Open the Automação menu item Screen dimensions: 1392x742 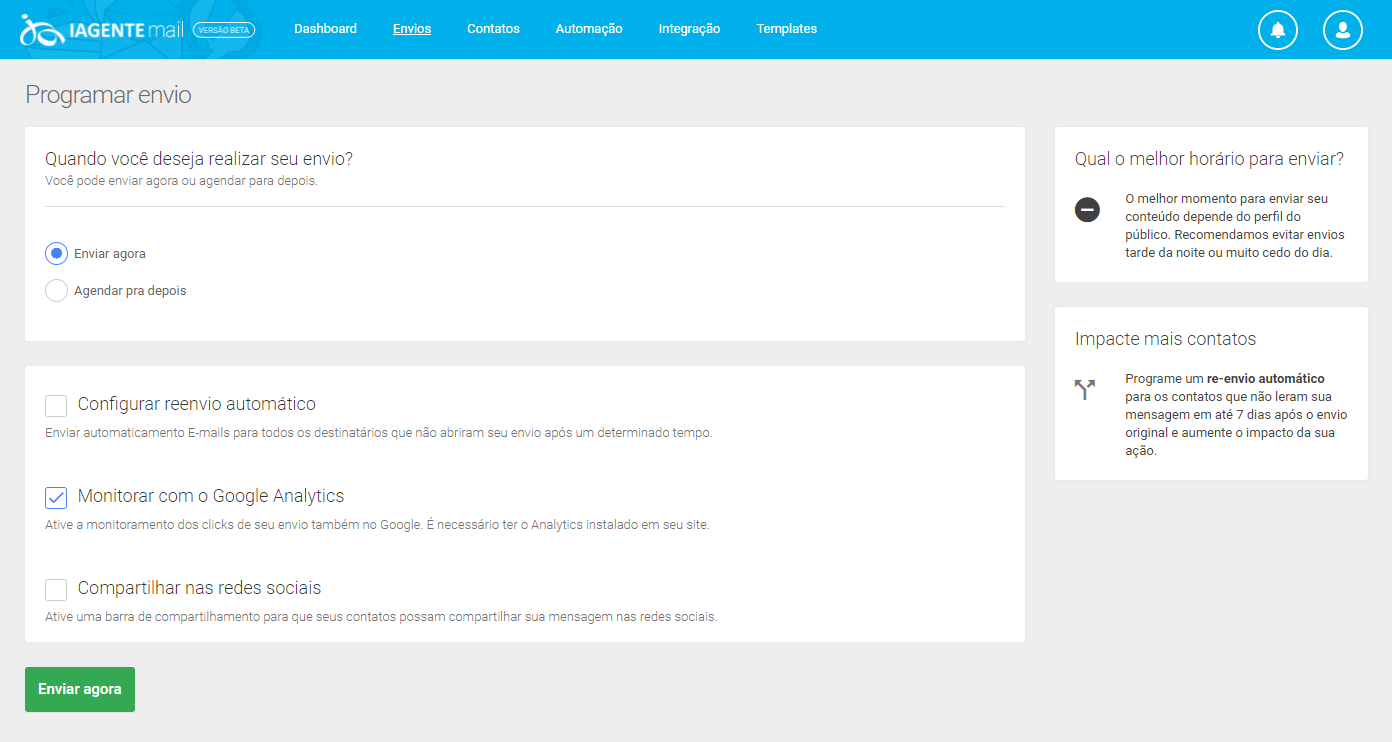pyautogui.click(x=588, y=29)
